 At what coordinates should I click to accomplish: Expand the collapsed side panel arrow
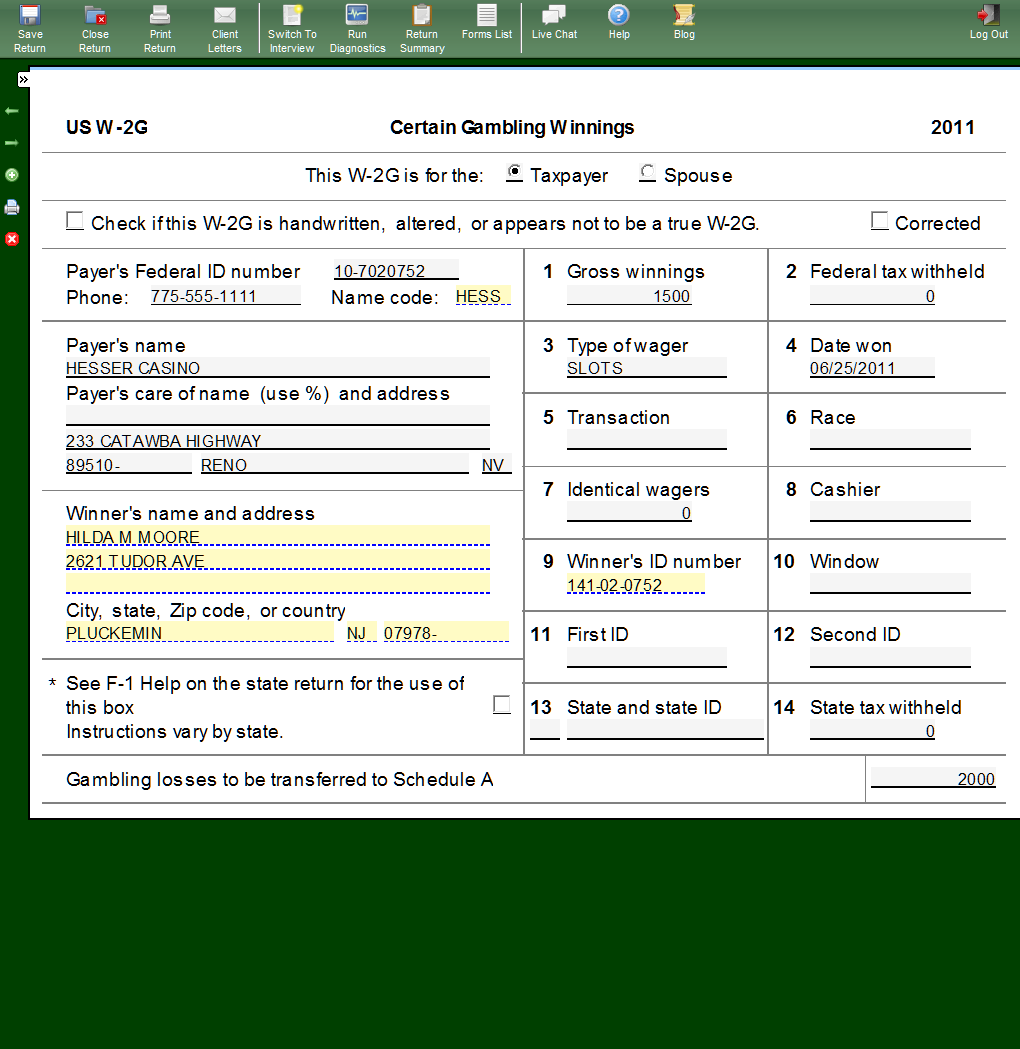23,79
